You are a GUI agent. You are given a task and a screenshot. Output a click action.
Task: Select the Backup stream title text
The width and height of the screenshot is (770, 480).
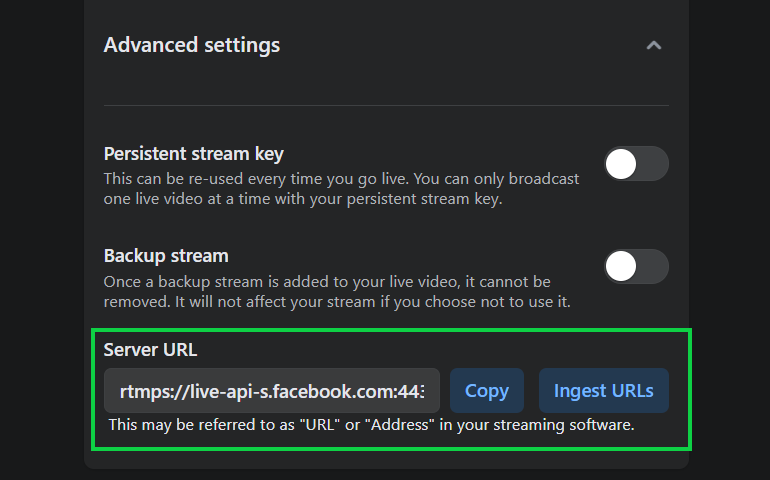[x=166, y=256]
